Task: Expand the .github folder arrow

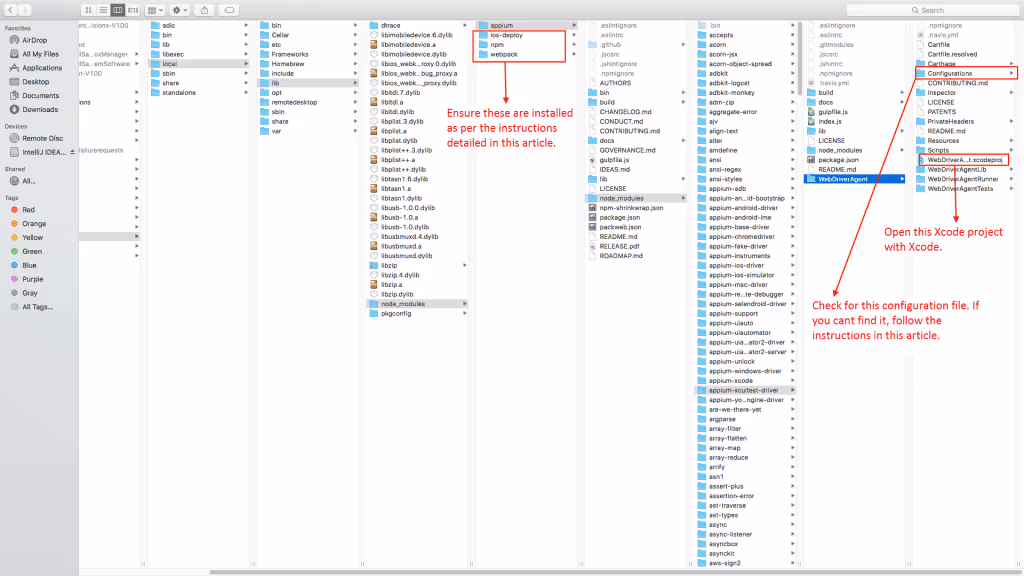Action: [684, 45]
